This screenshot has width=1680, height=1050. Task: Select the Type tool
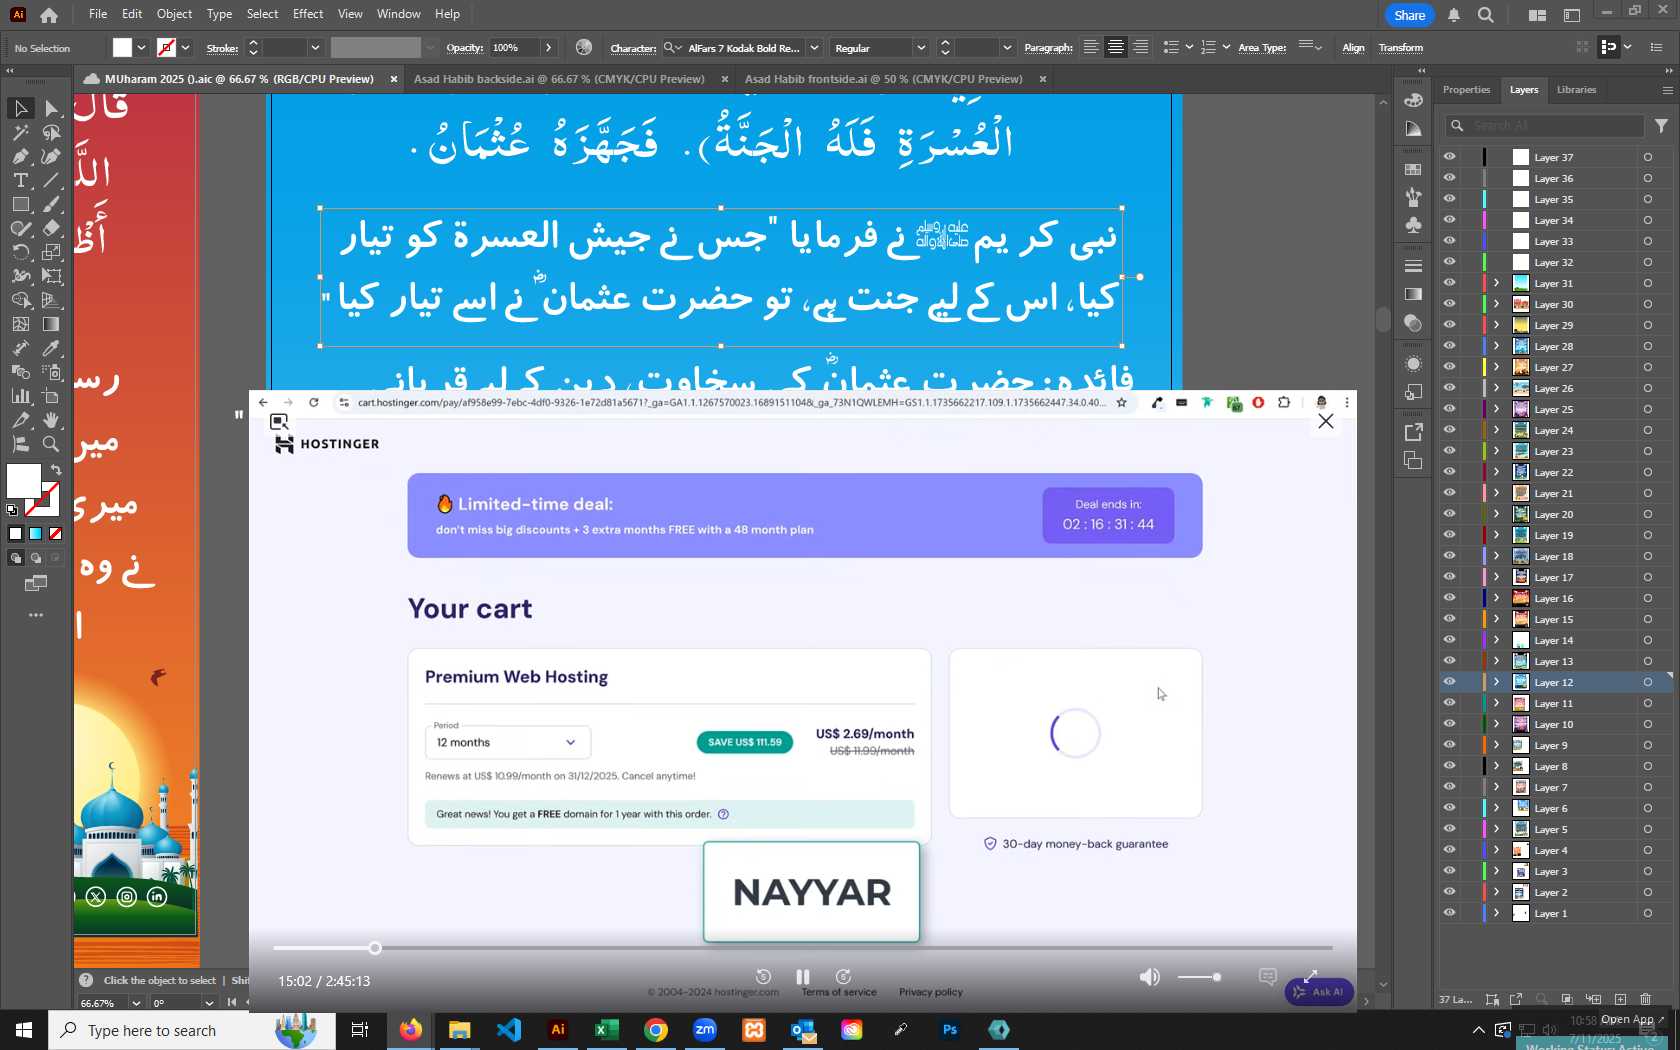[20, 180]
